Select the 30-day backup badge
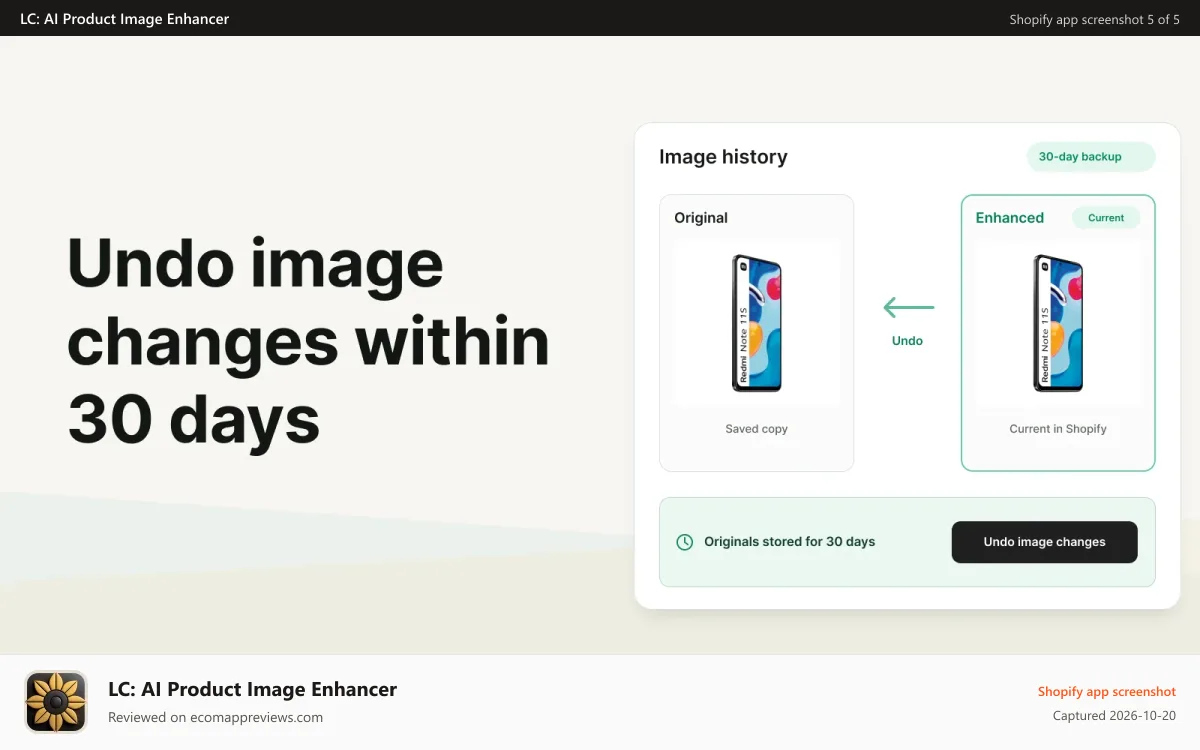This screenshot has height=750, width=1200. coord(1090,157)
